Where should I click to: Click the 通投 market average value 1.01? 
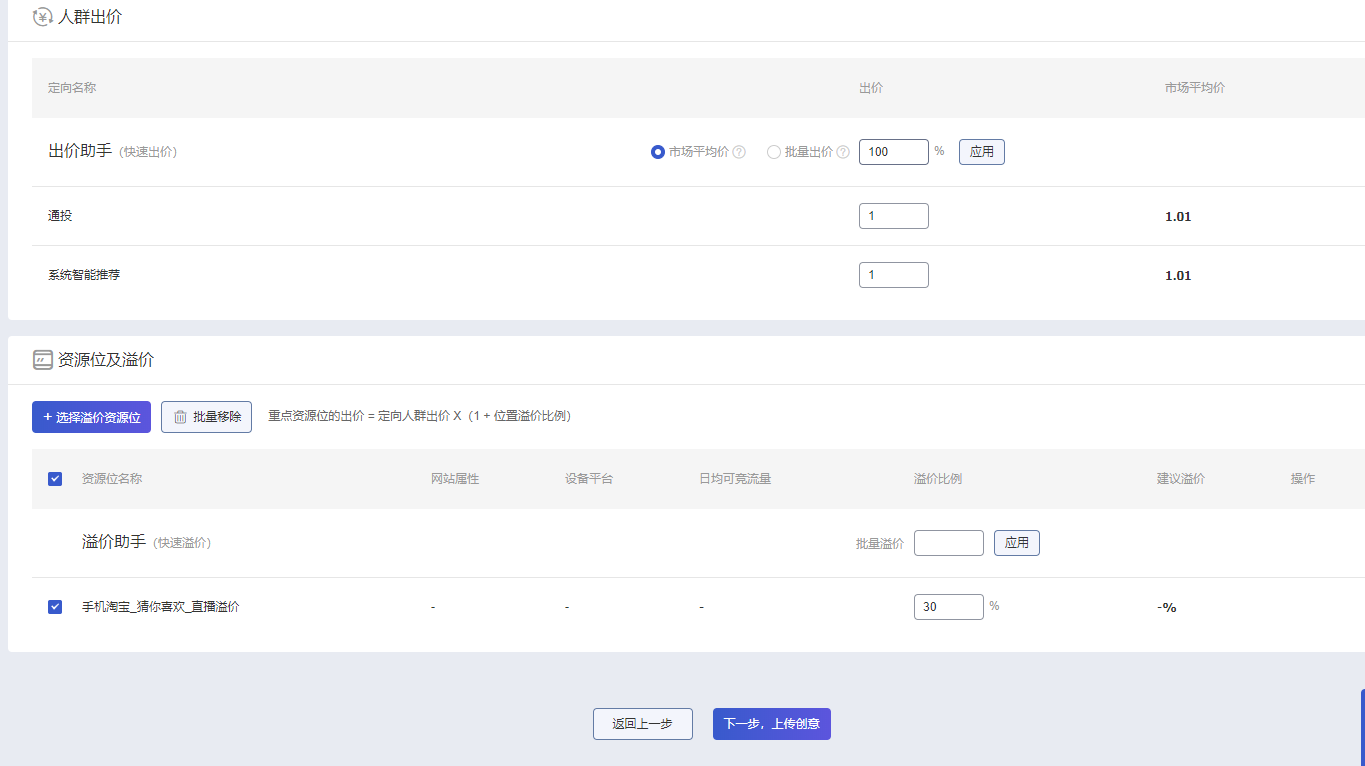pyautogui.click(x=1178, y=217)
